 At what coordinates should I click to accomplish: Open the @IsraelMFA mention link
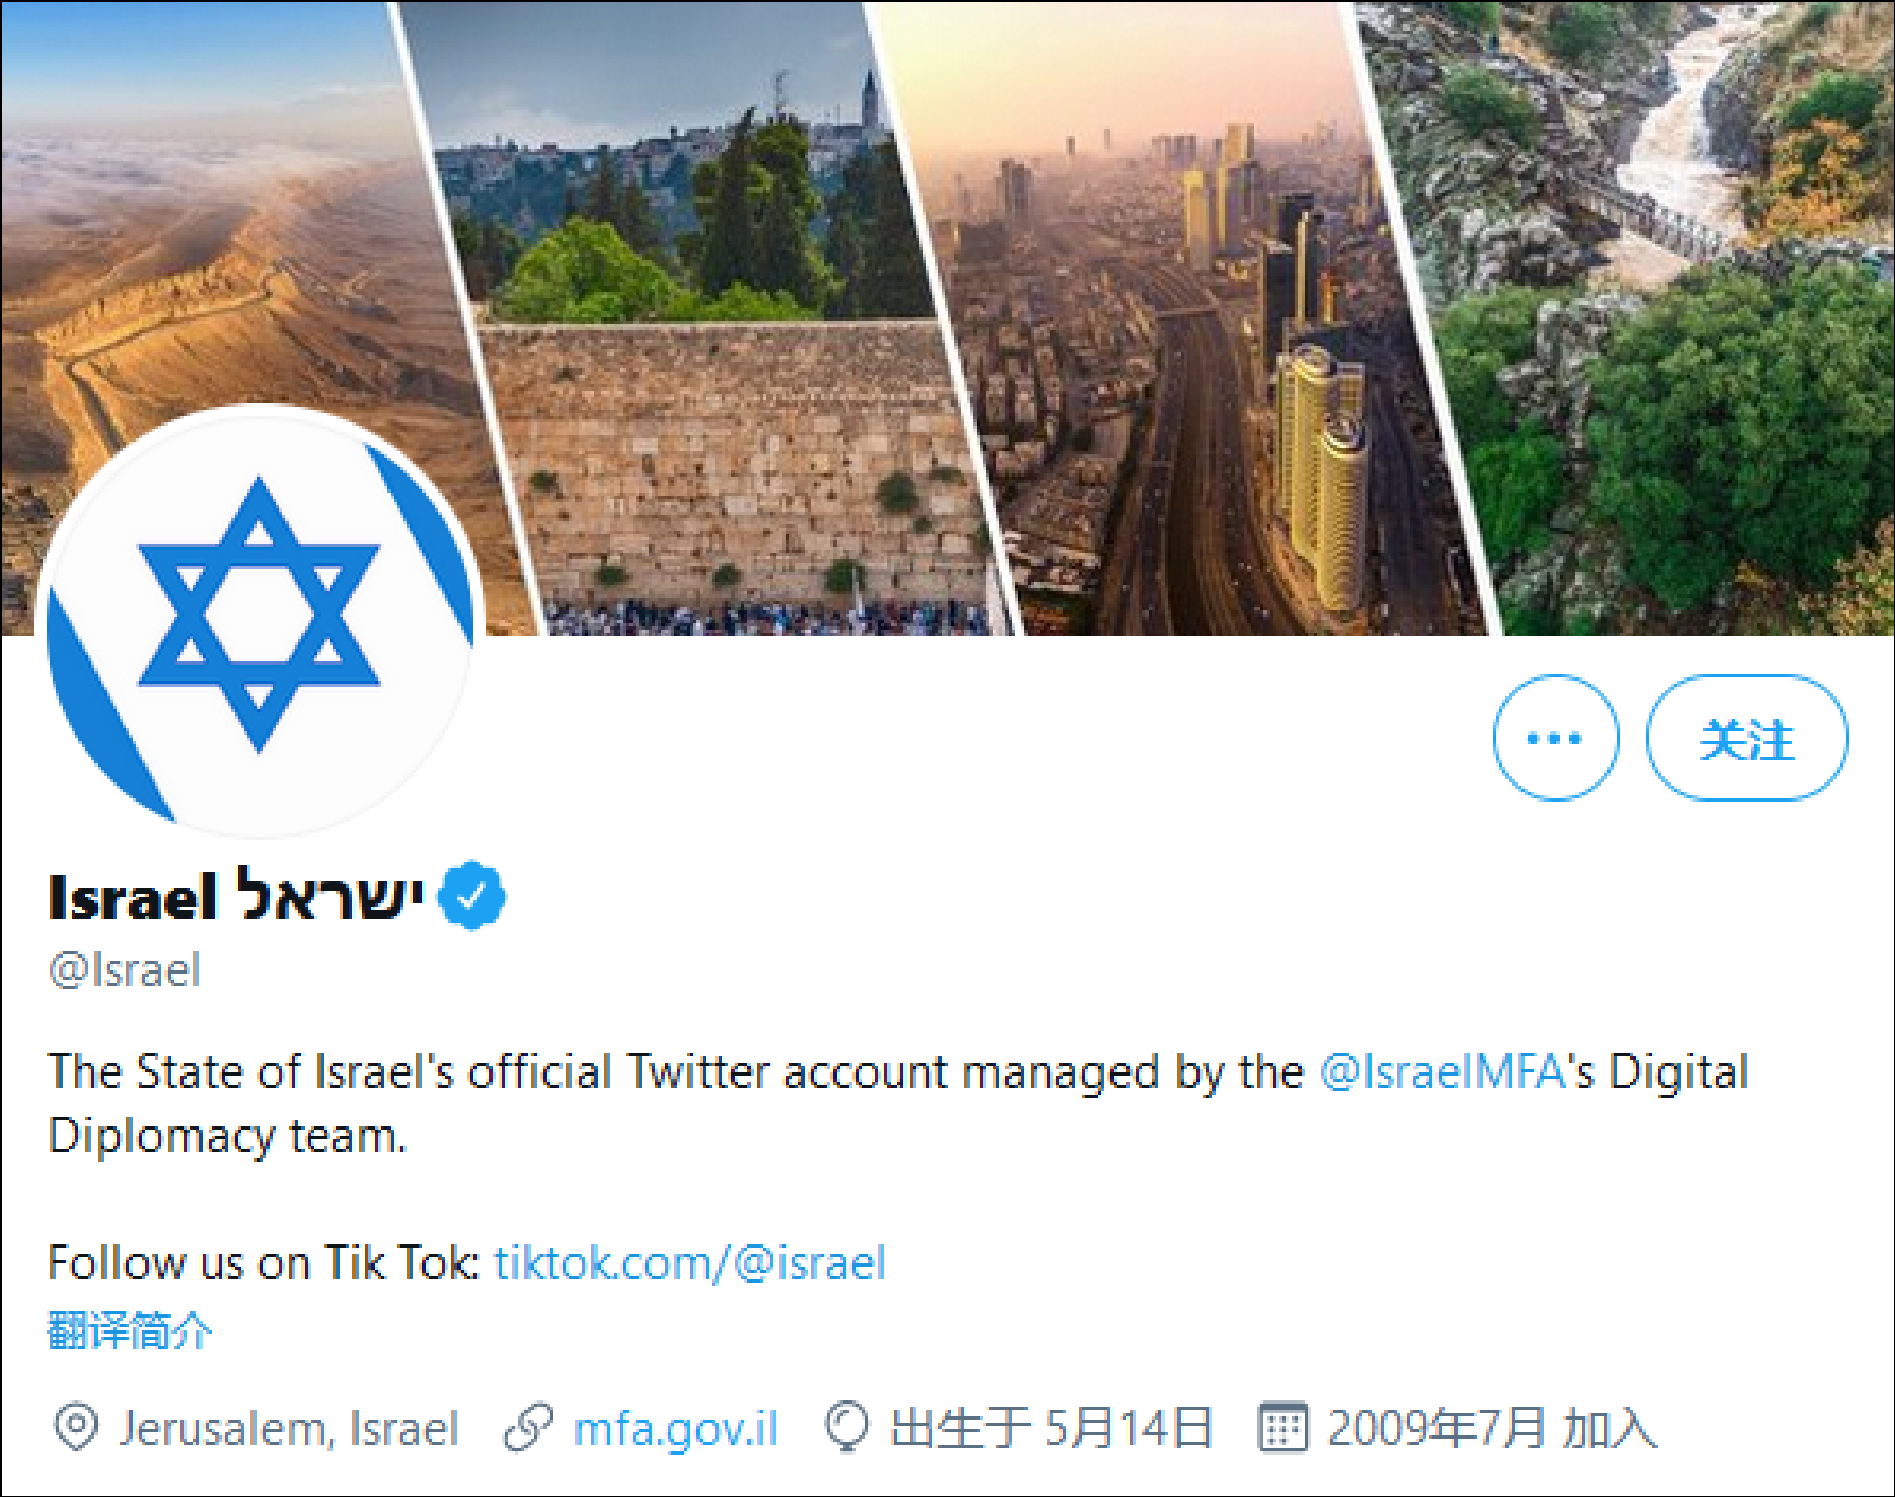coord(1443,1071)
